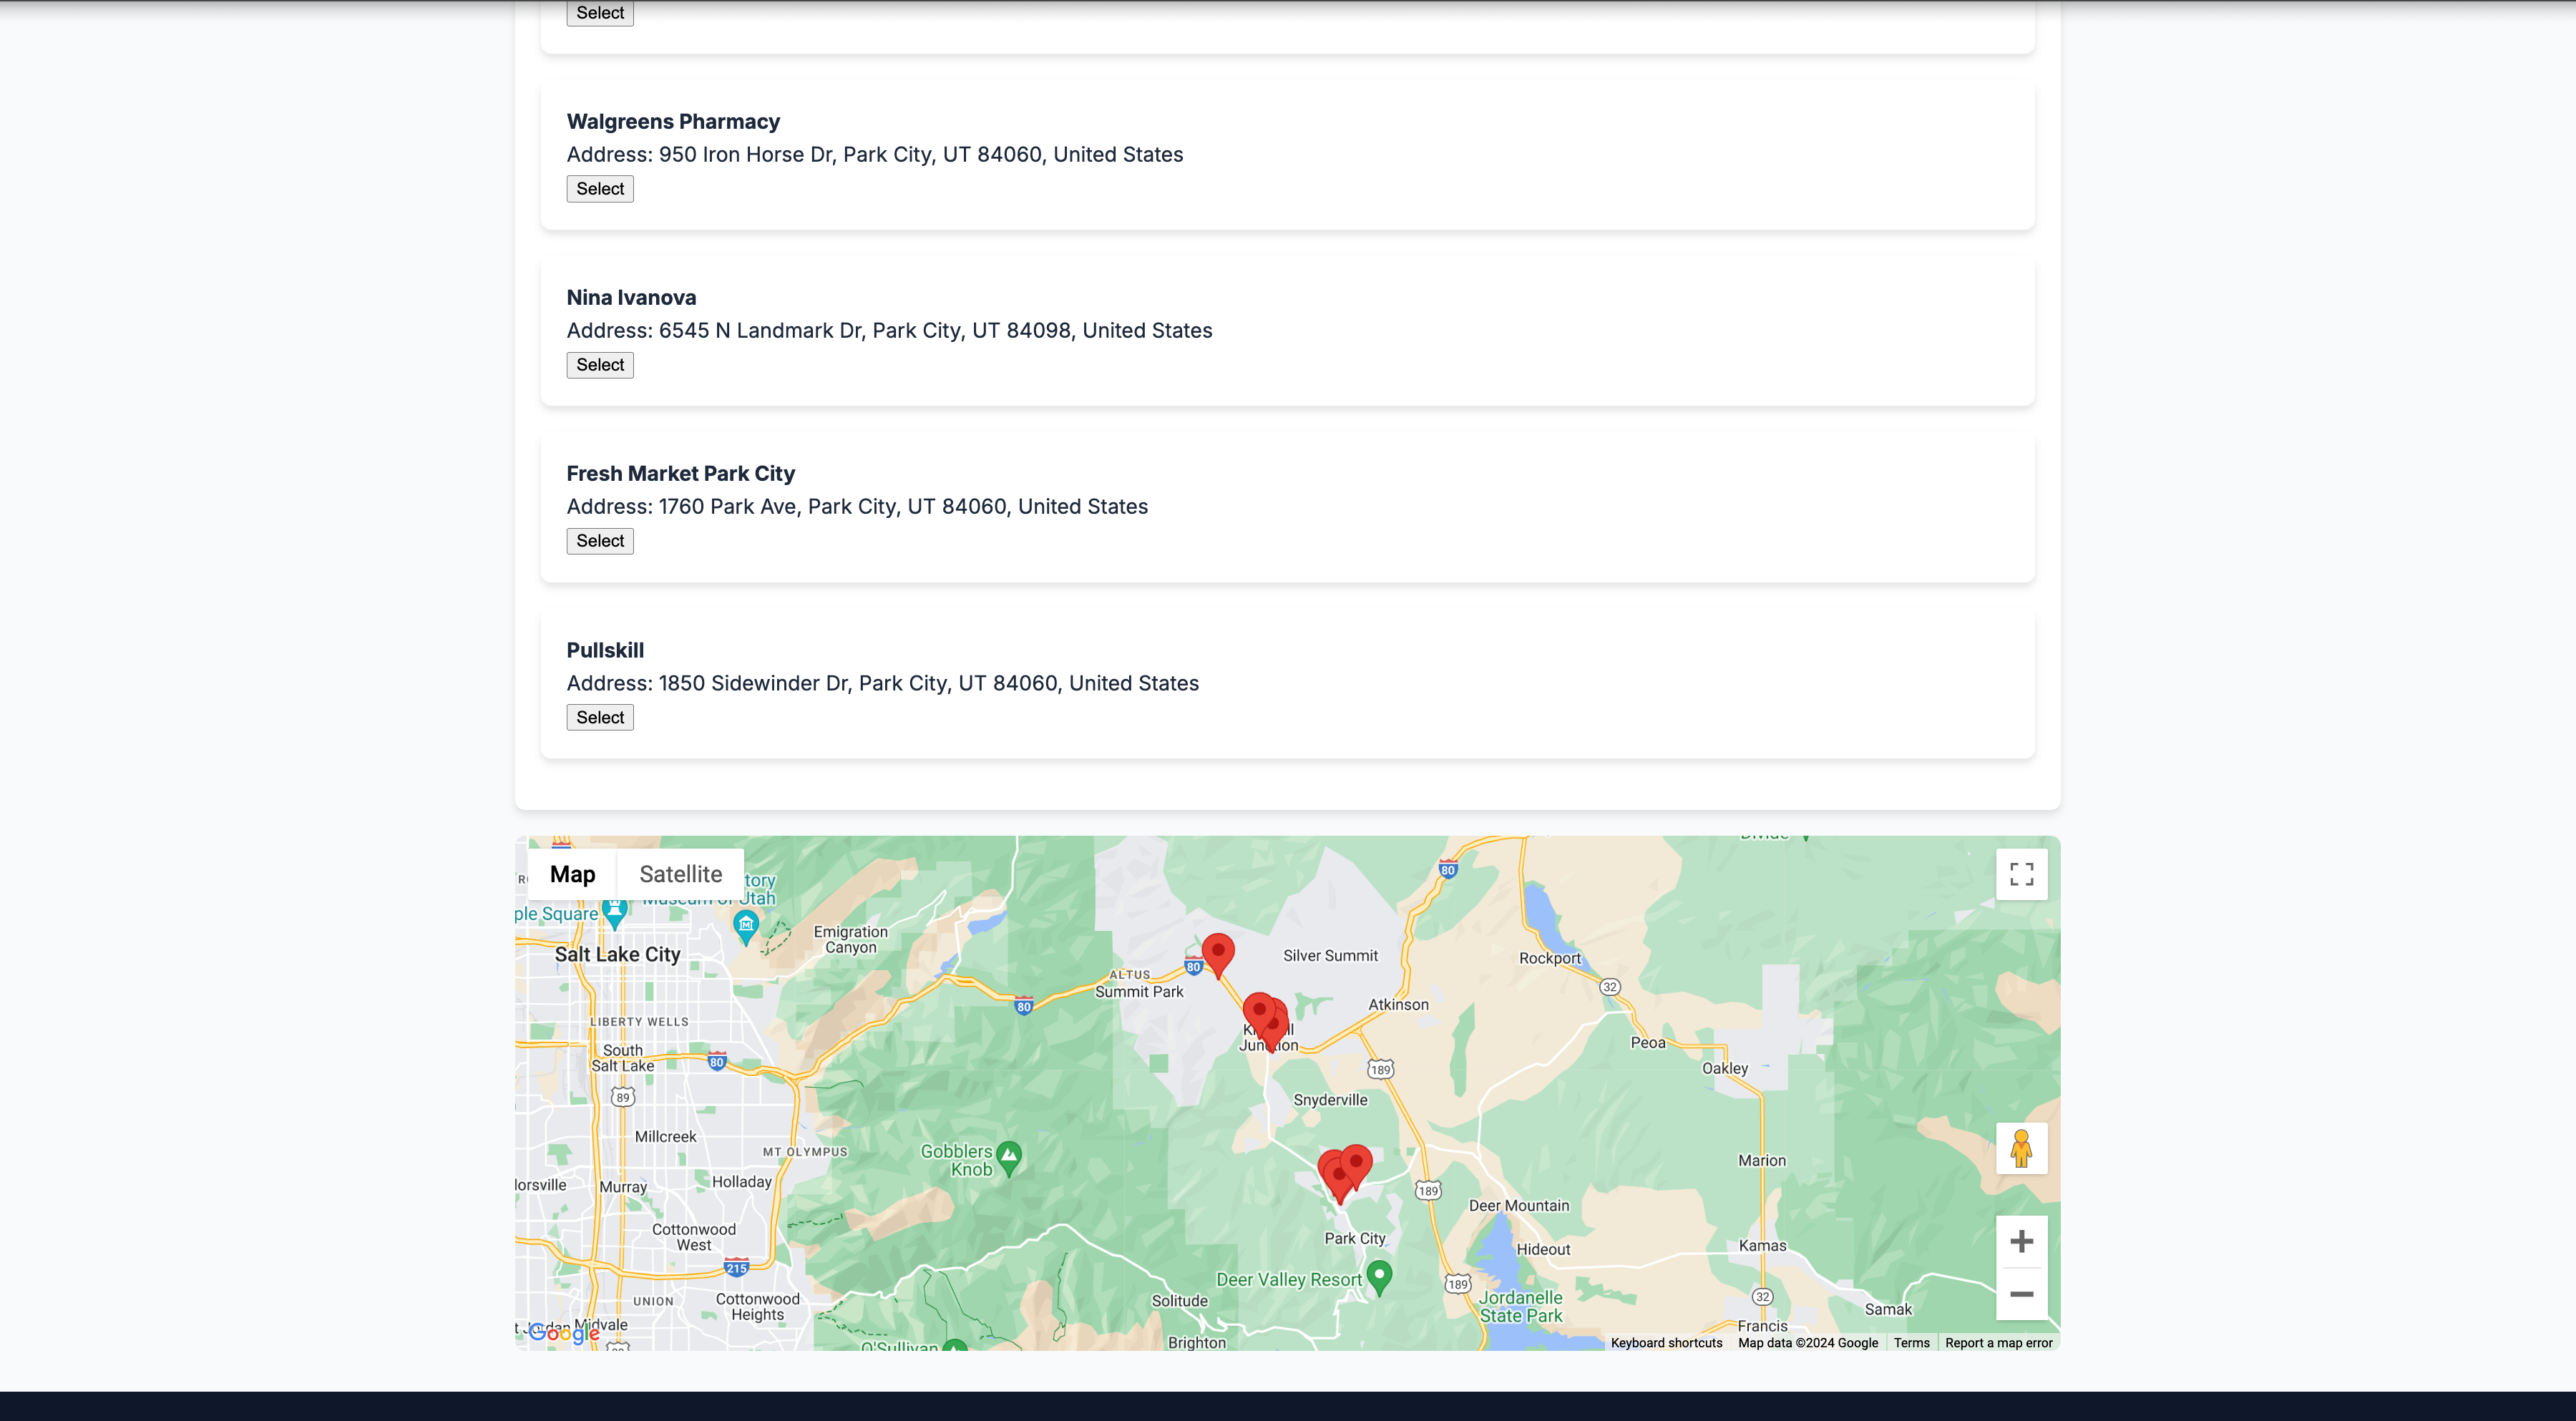
Task: Click Report a map error link
Action: coord(1998,1343)
